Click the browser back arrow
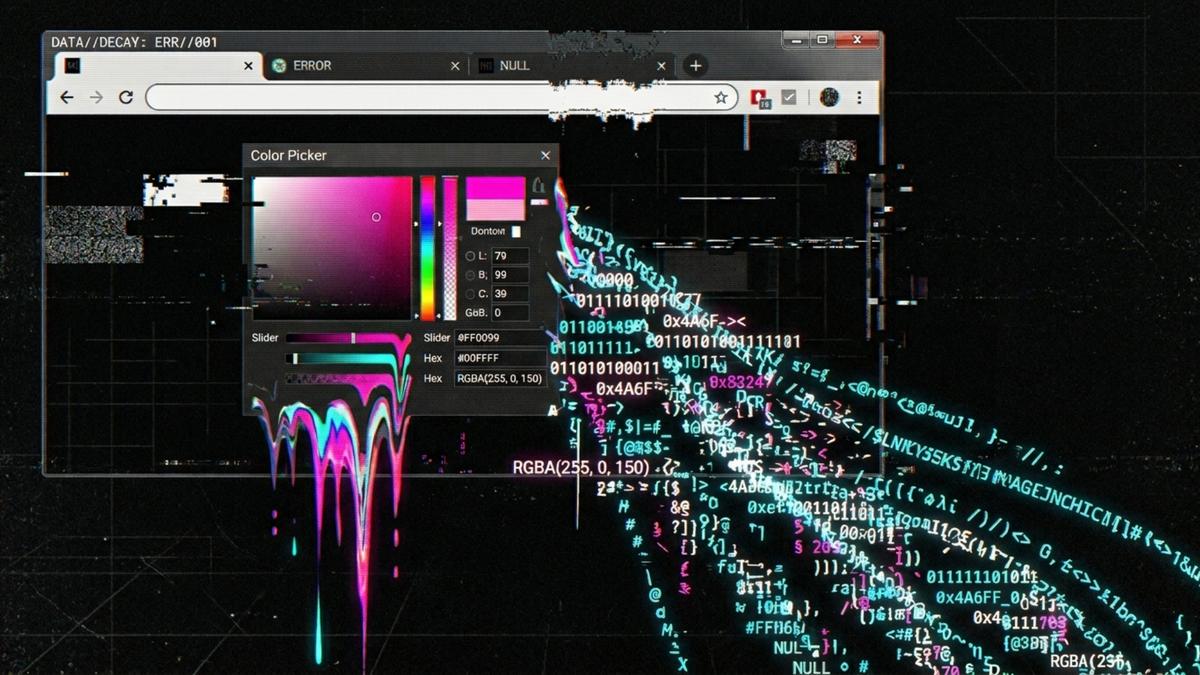Image resolution: width=1200 pixels, height=675 pixels. [66, 97]
